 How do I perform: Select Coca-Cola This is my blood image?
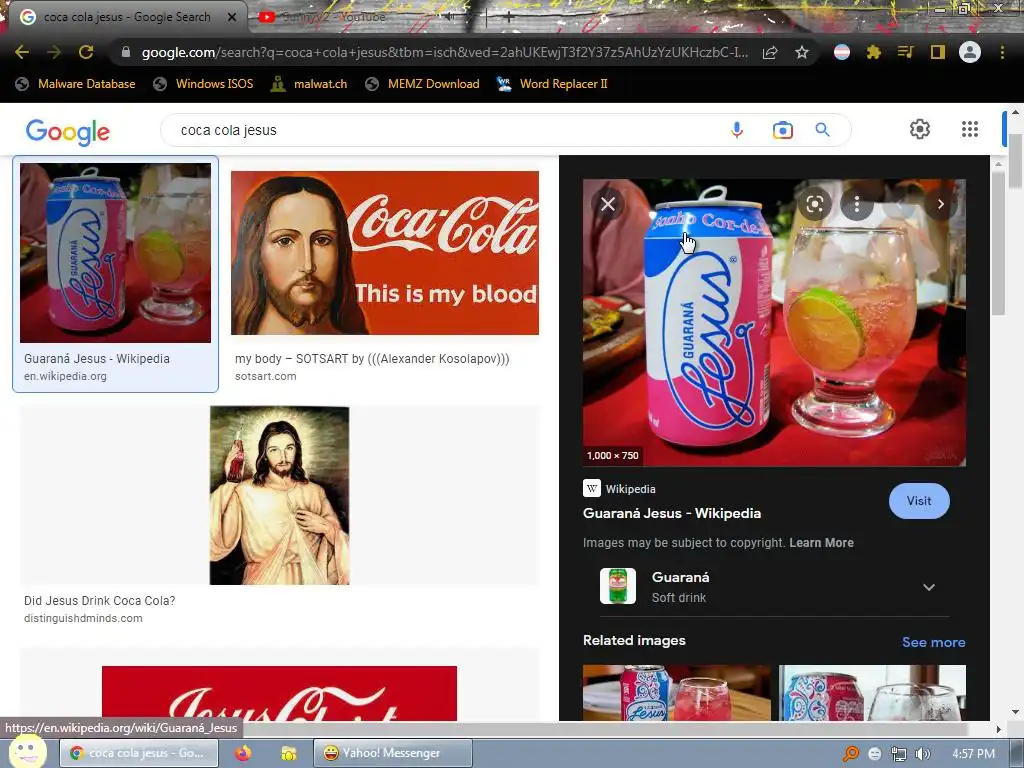click(x=385, y=253)
